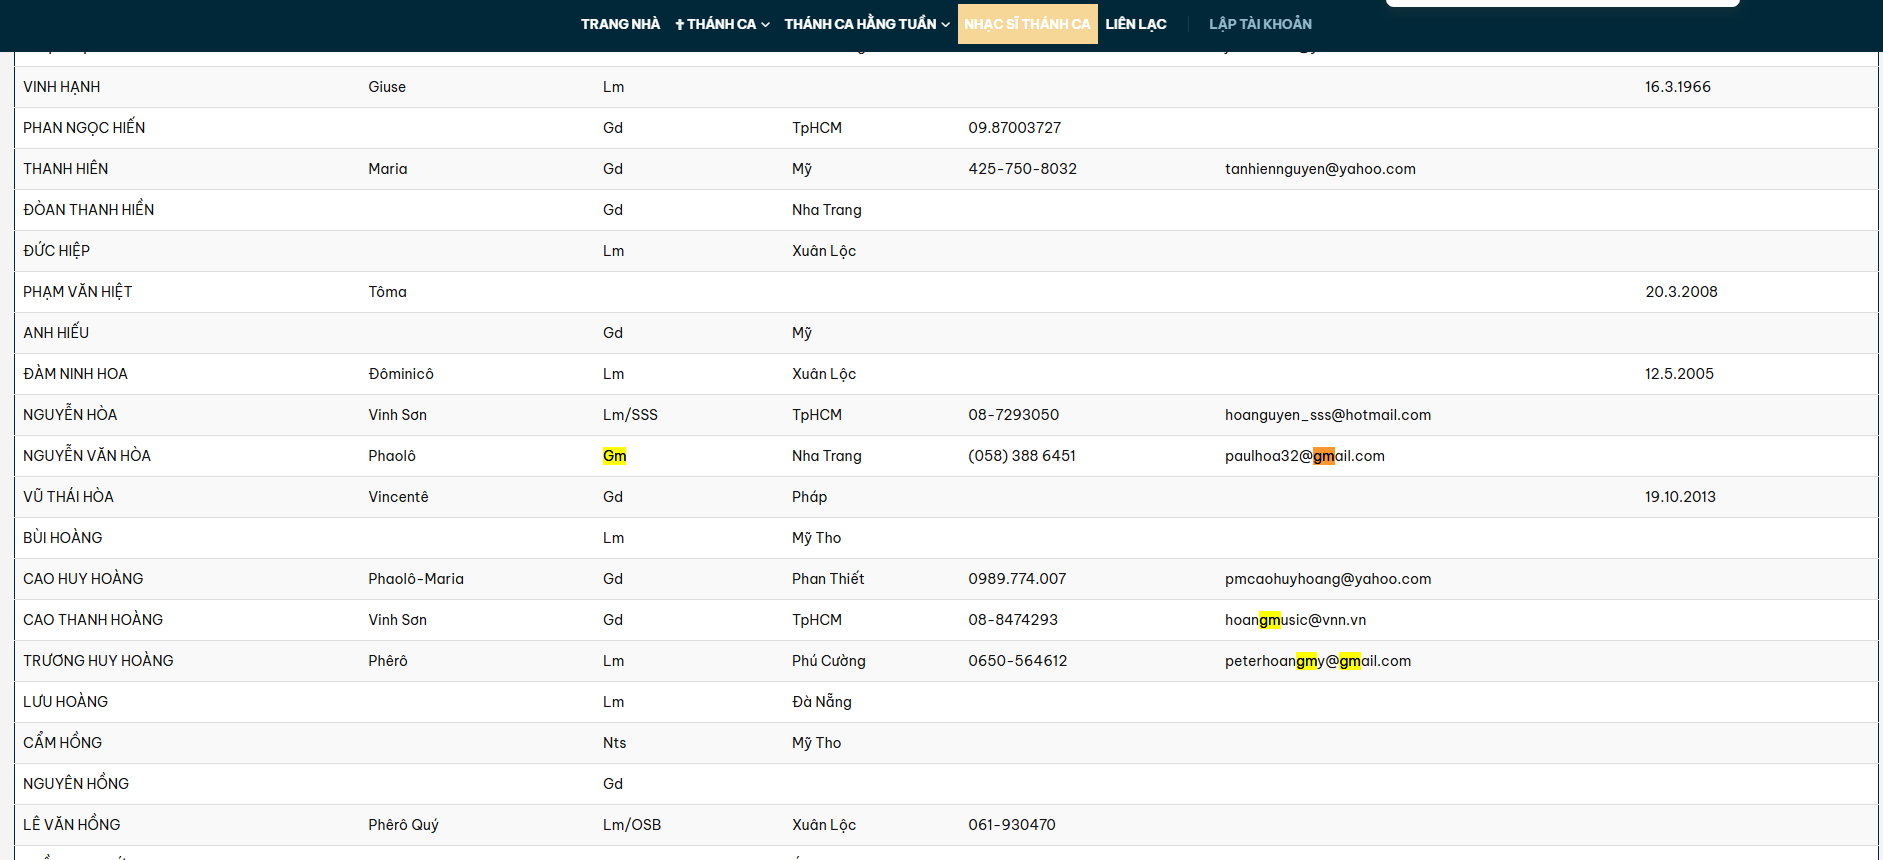Click the search input field at top
The image size is (1883, 860).
coord(1562,3)
